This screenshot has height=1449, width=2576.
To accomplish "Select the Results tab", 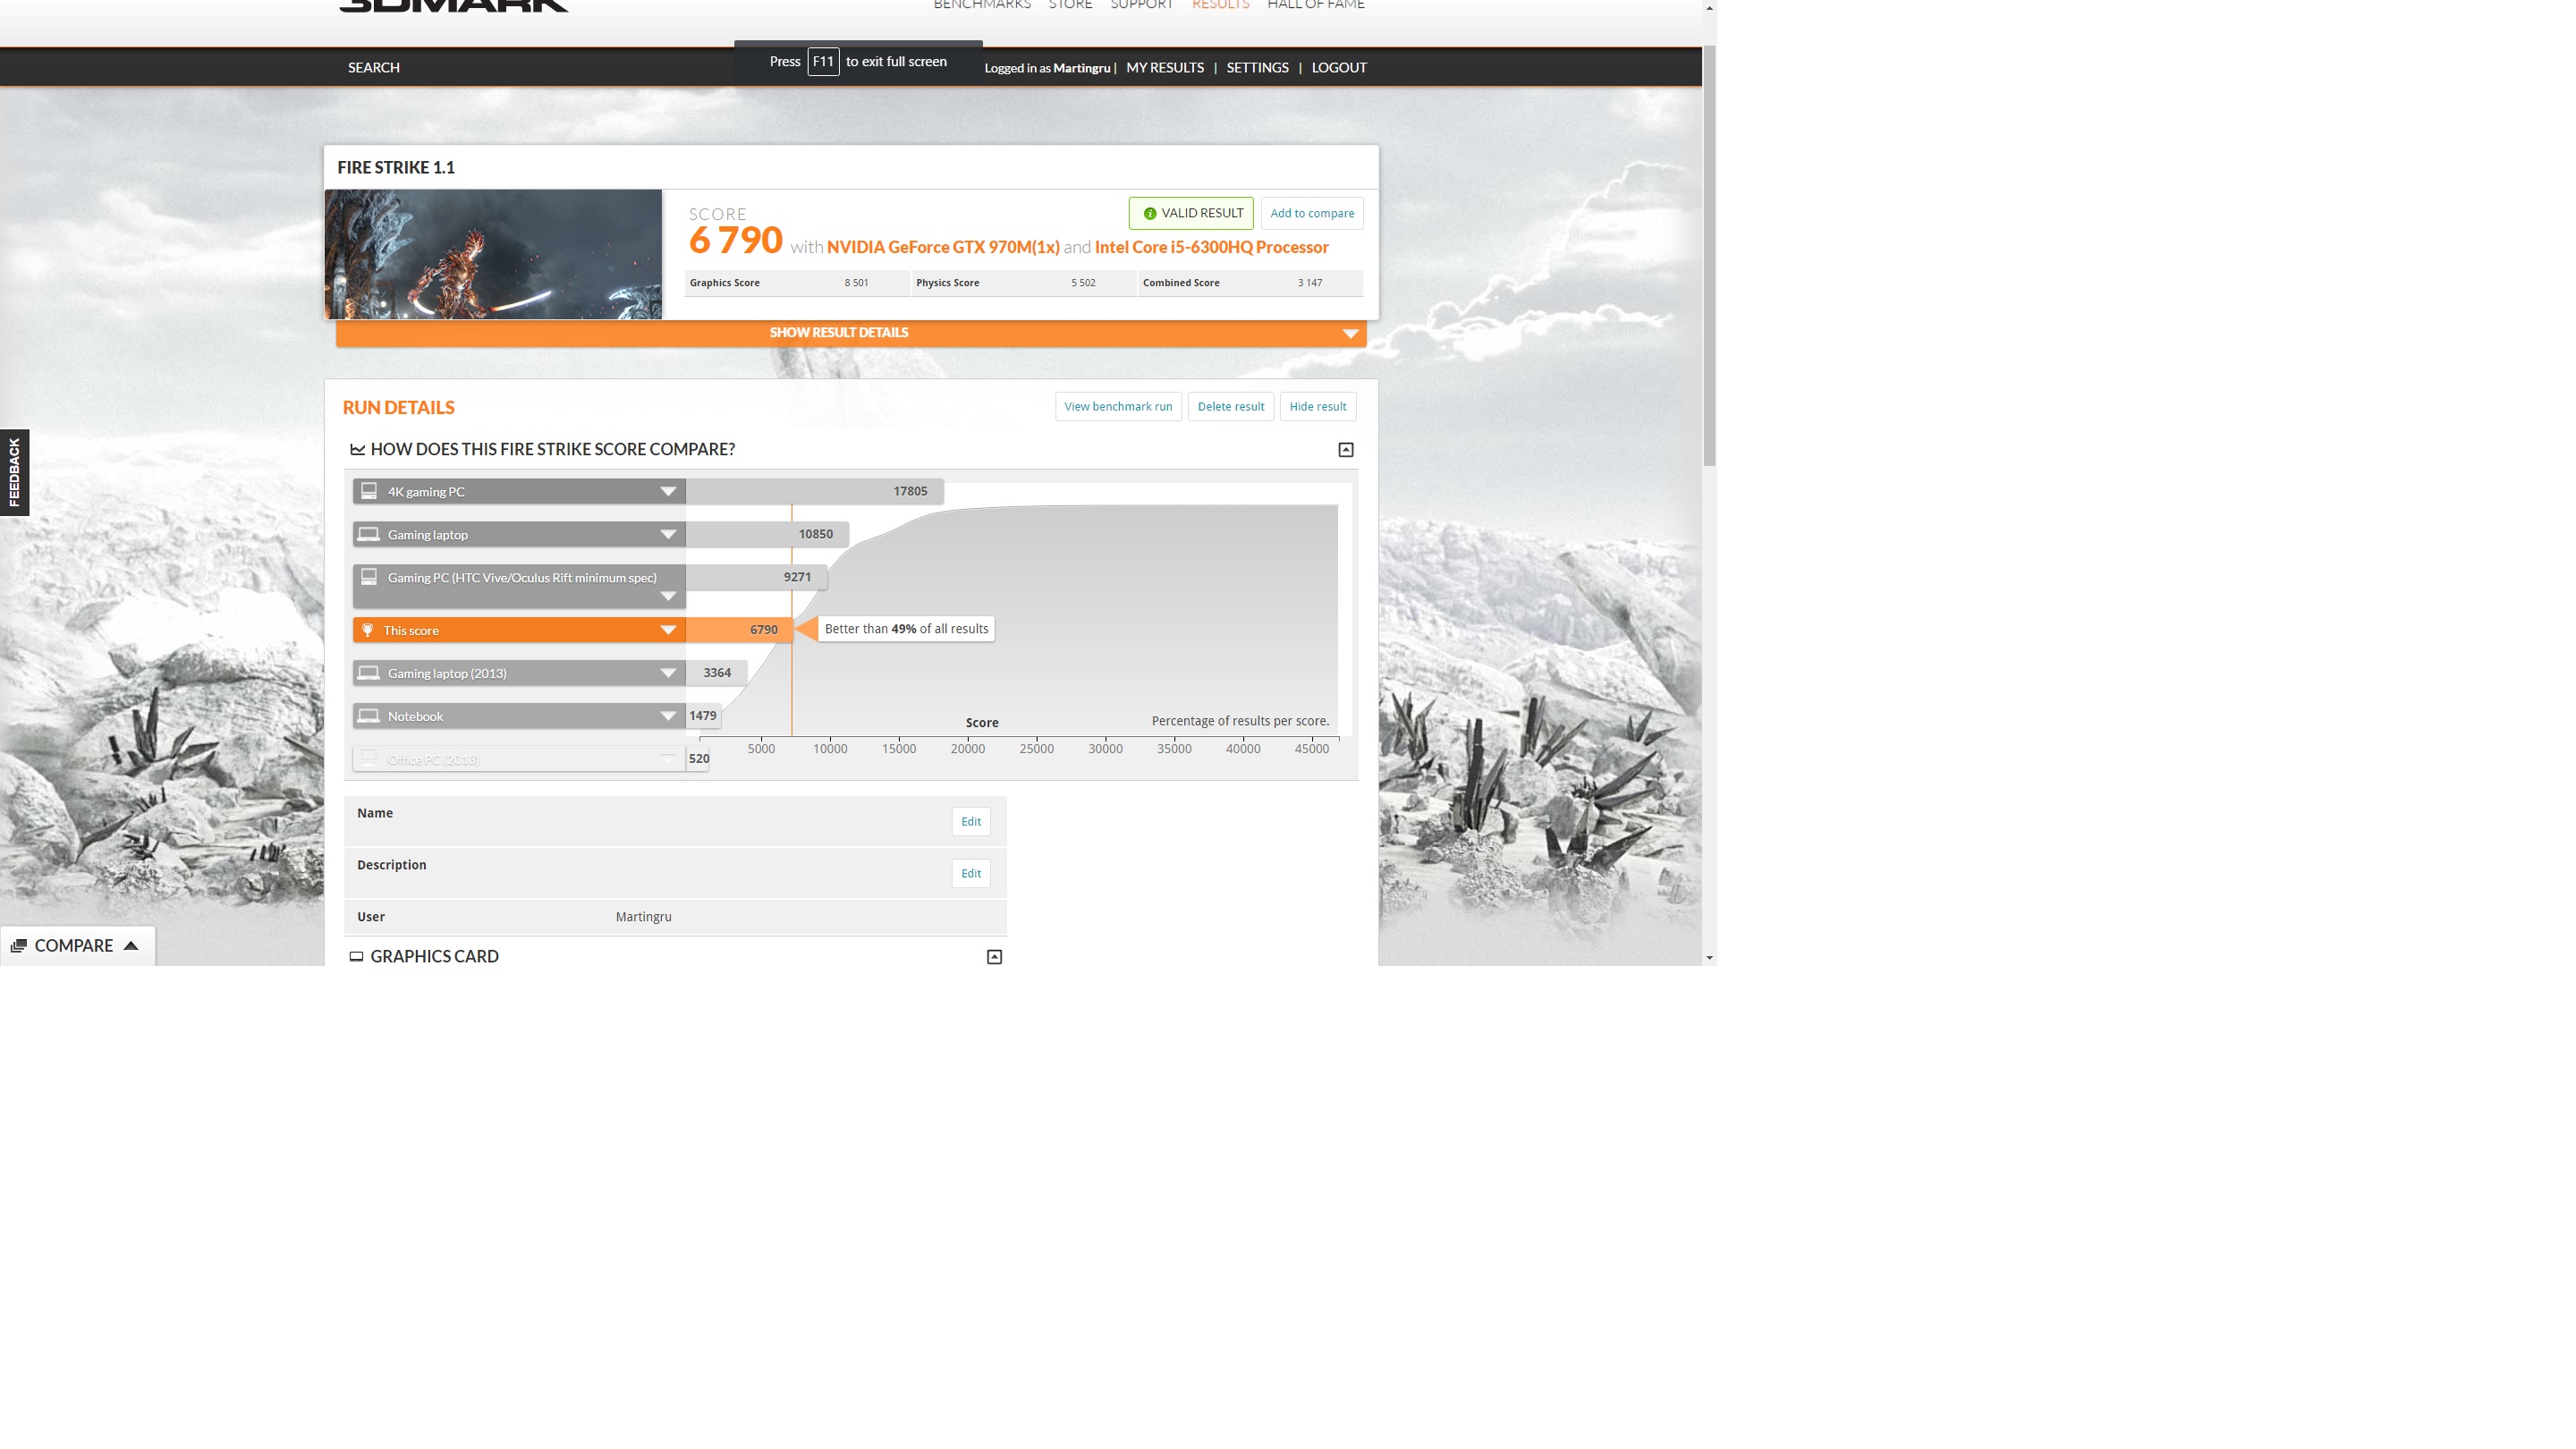I will 1220,5.
